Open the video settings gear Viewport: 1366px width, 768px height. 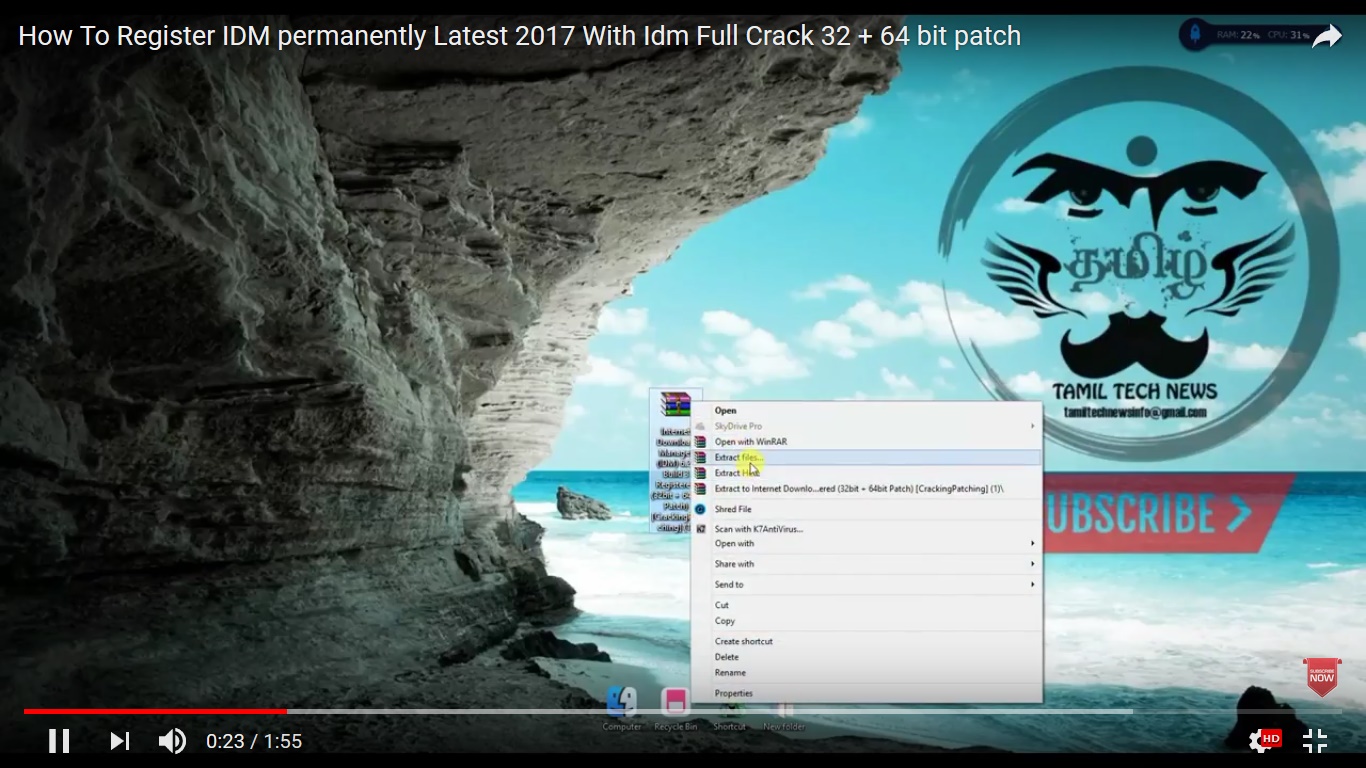(x=1259, y=741)
